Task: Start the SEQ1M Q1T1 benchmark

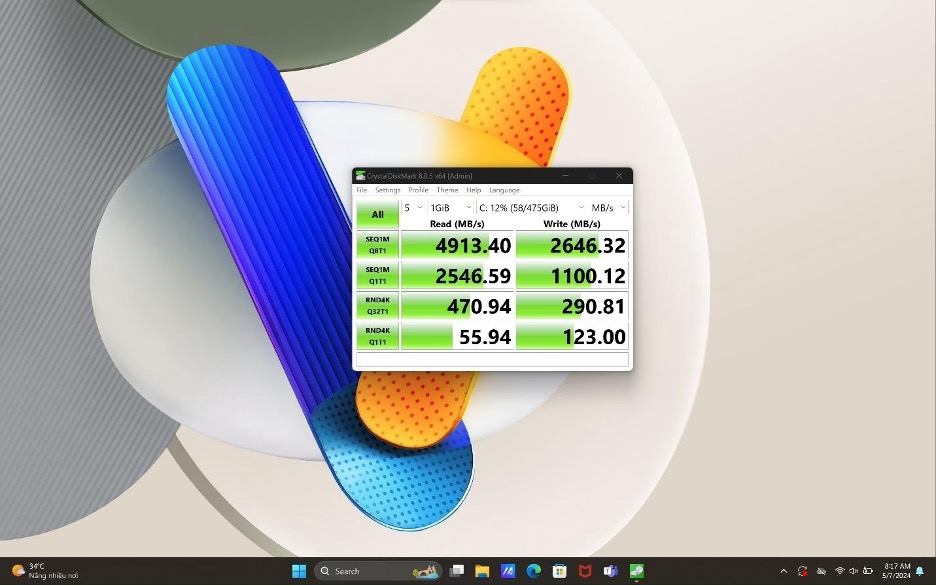Action: tap(377, 275)
